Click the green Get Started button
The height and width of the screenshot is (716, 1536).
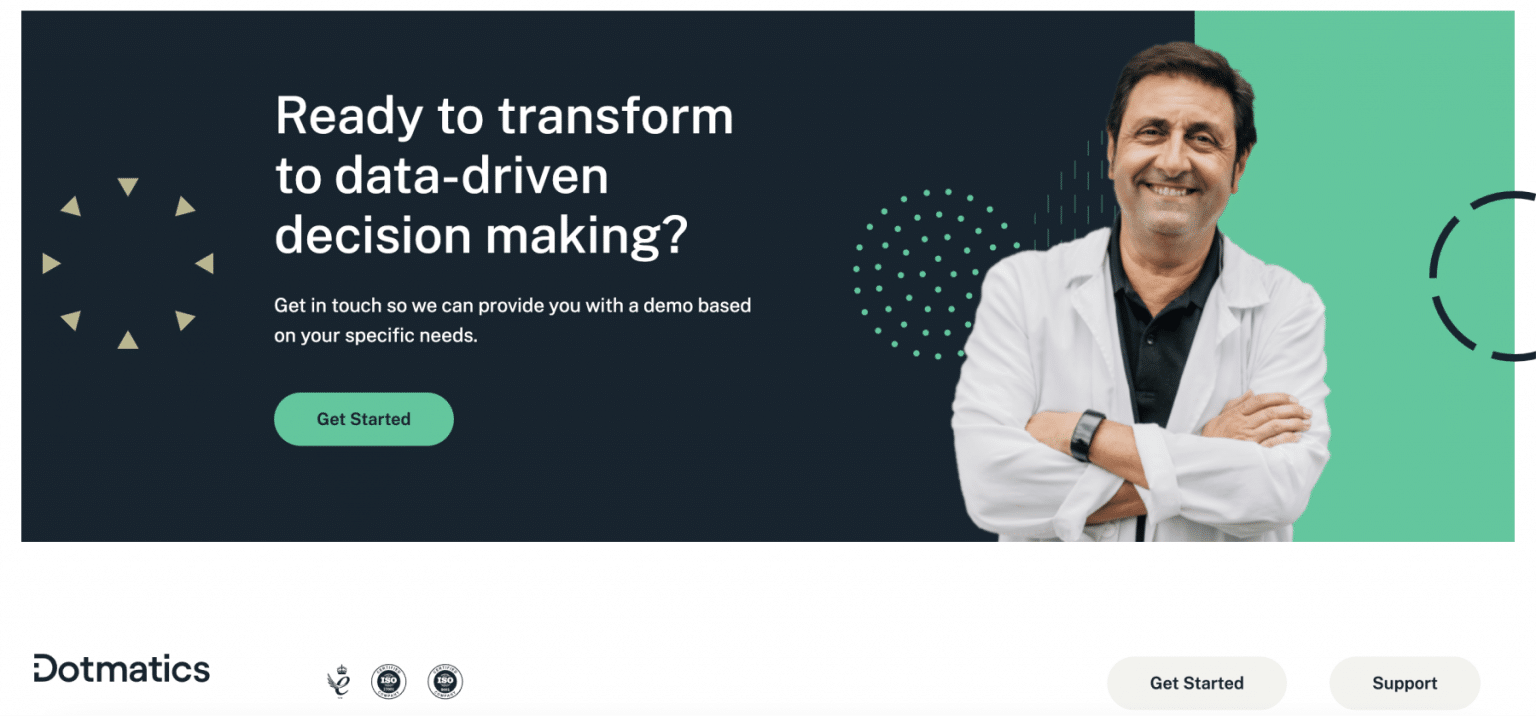pyautogui.click(x=364, y=419)
